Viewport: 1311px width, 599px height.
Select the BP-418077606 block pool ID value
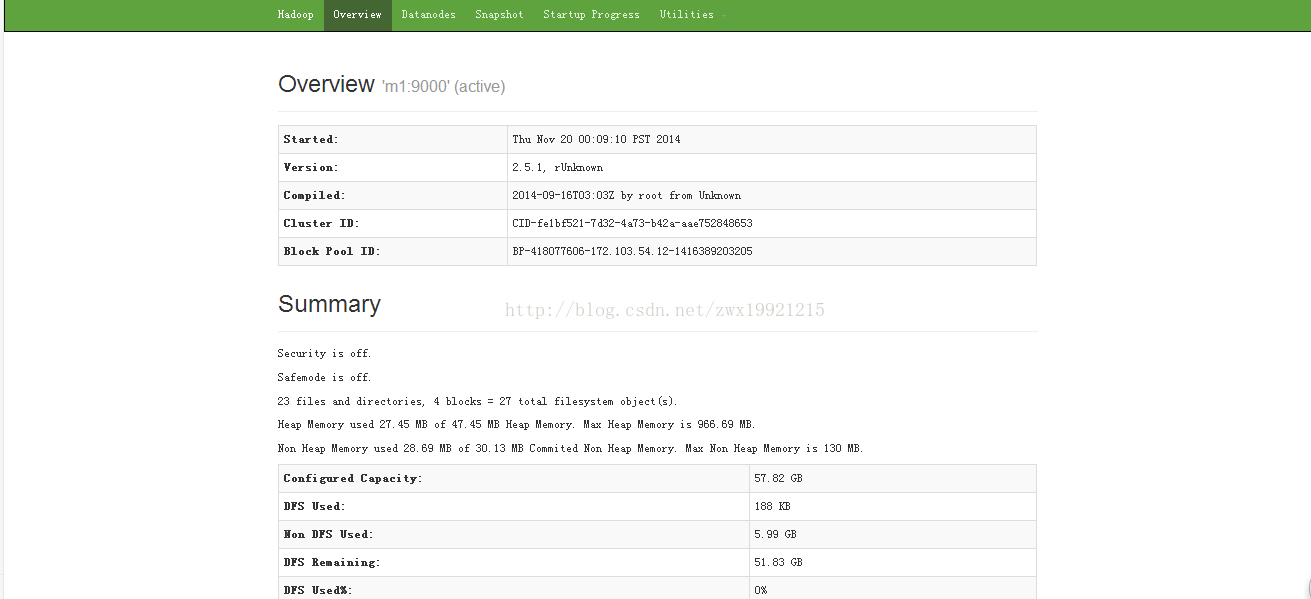pyautogui.click(x=632, y=251)
